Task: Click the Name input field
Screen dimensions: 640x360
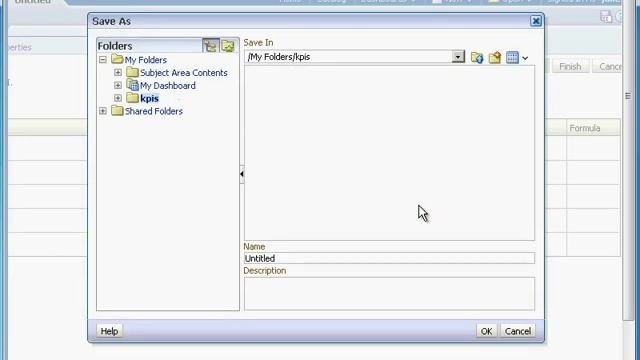Action: coord(389,258)
